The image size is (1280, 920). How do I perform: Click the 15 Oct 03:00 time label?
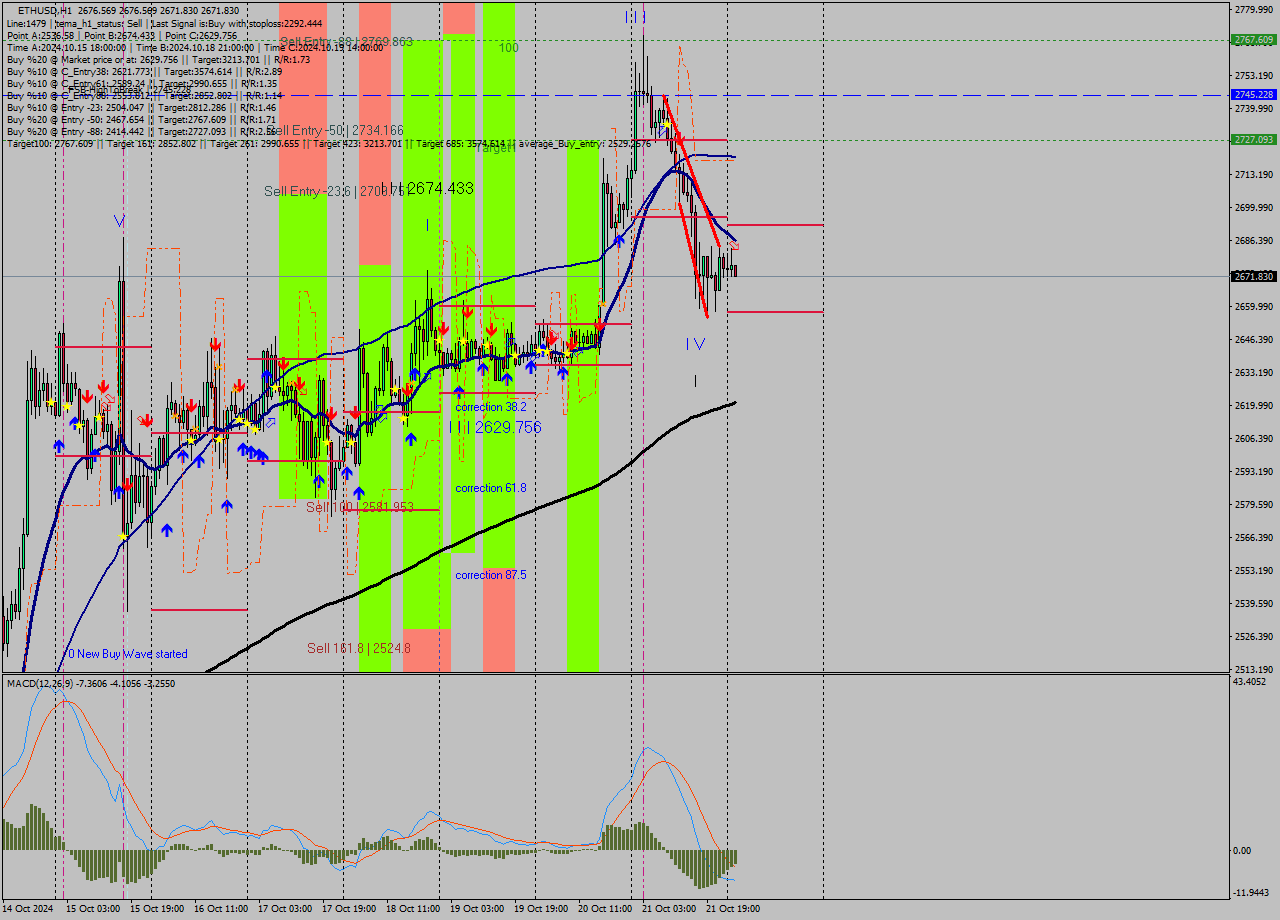tap(93, 909)
